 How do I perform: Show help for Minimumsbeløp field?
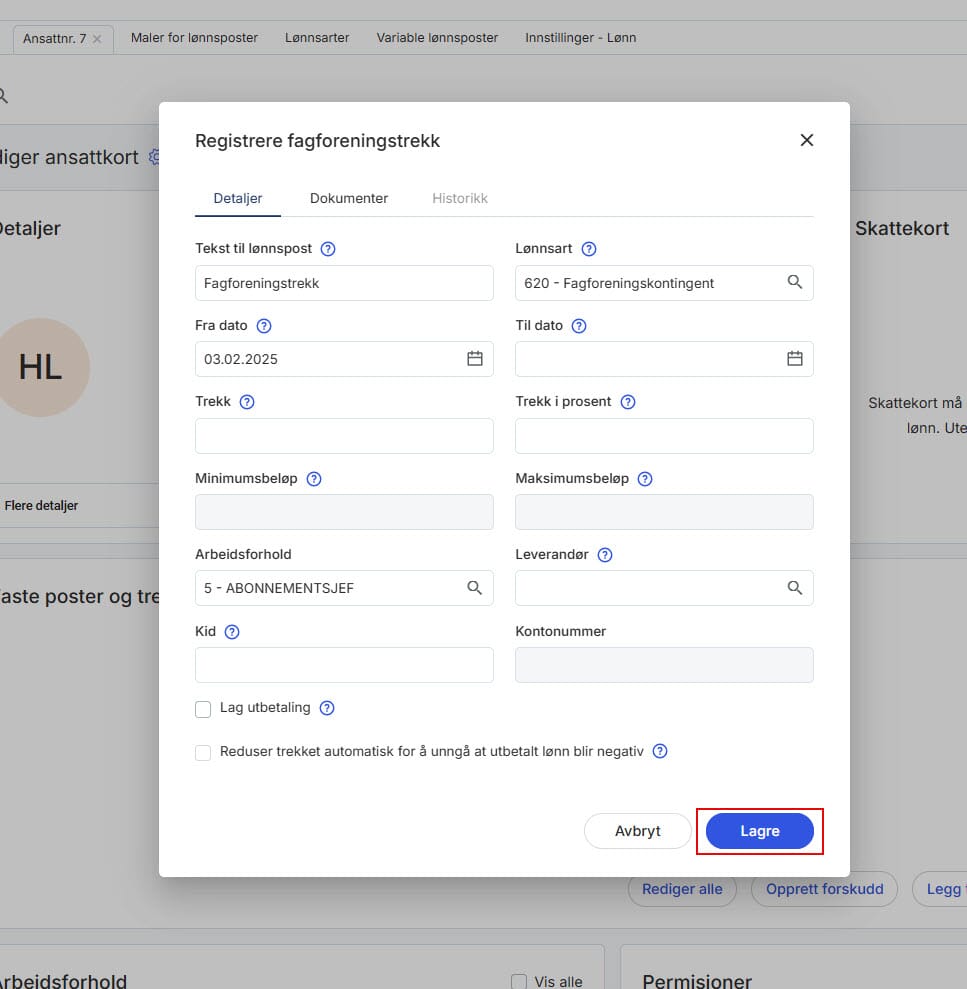tap(314, 479)
